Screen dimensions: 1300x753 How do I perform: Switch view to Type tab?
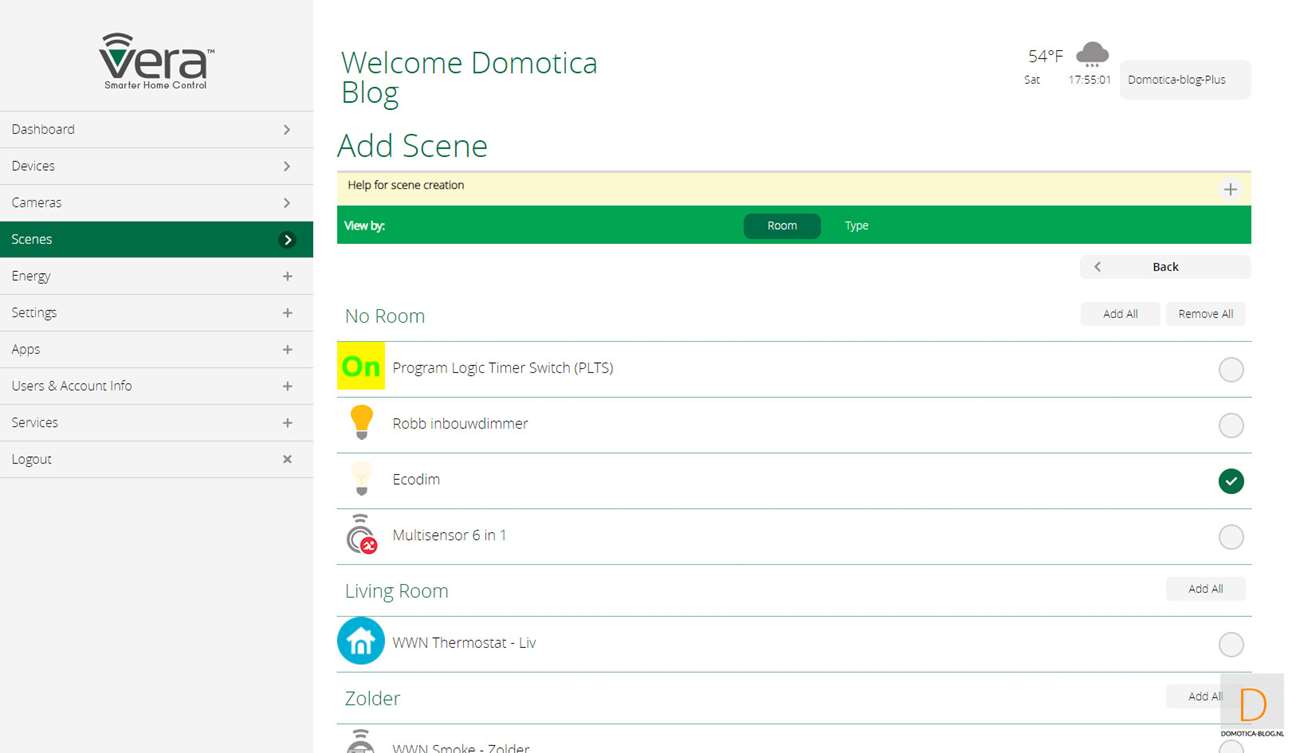click(856, 226)
